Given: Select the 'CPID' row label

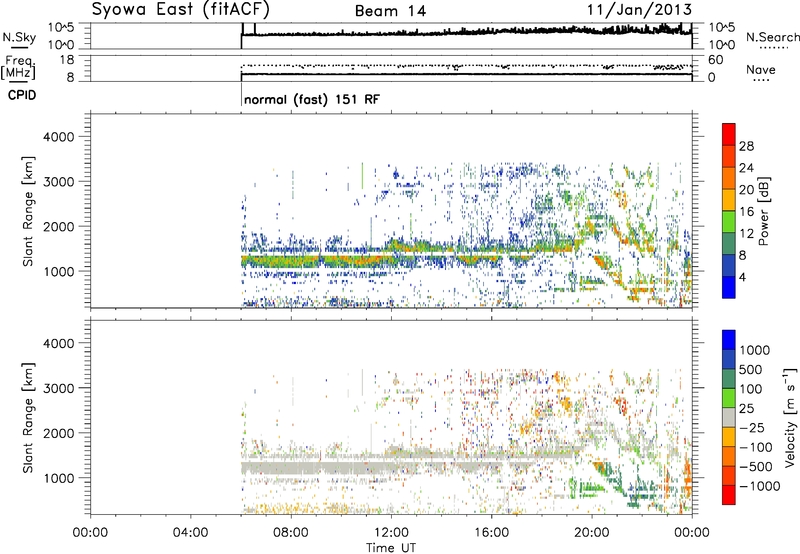Looking at the screenshot, I should [x=22, y=95].
